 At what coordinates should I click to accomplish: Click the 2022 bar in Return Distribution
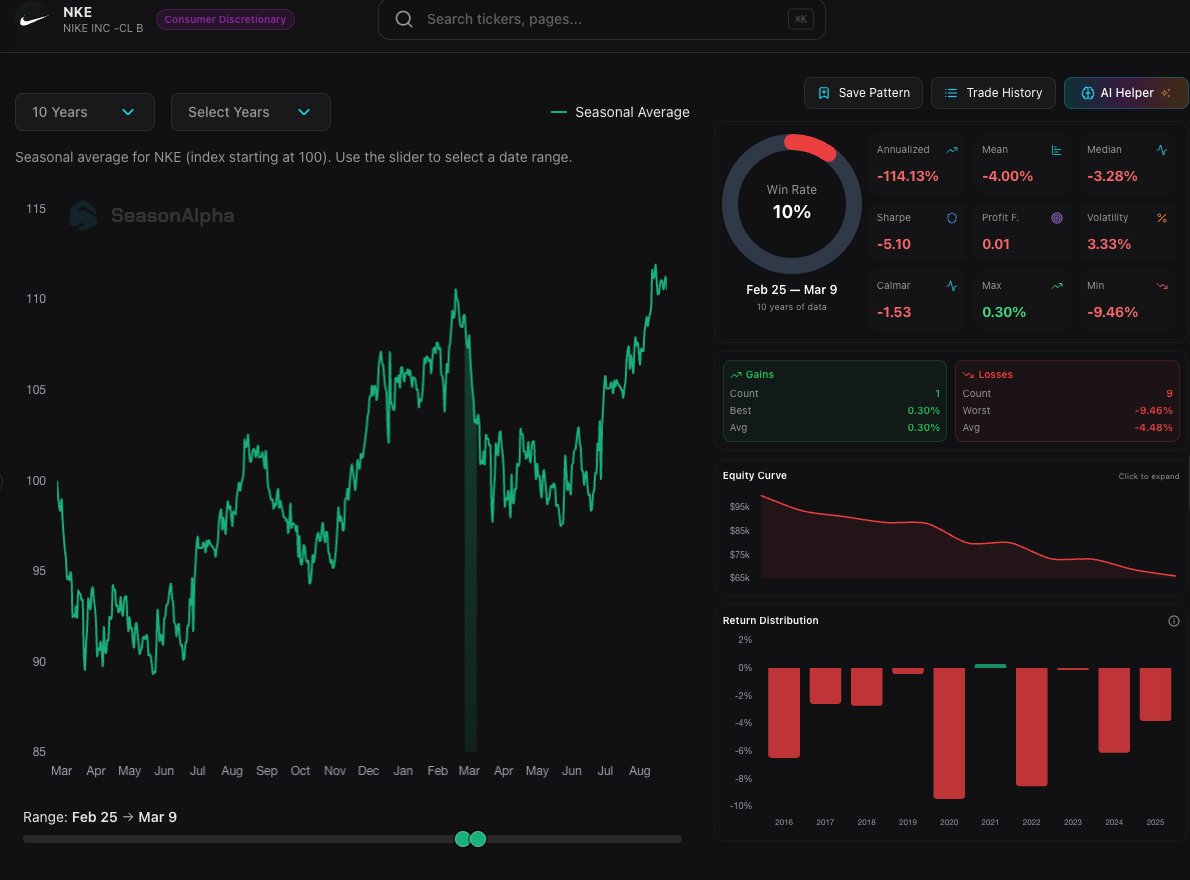tap(1031, 727)
